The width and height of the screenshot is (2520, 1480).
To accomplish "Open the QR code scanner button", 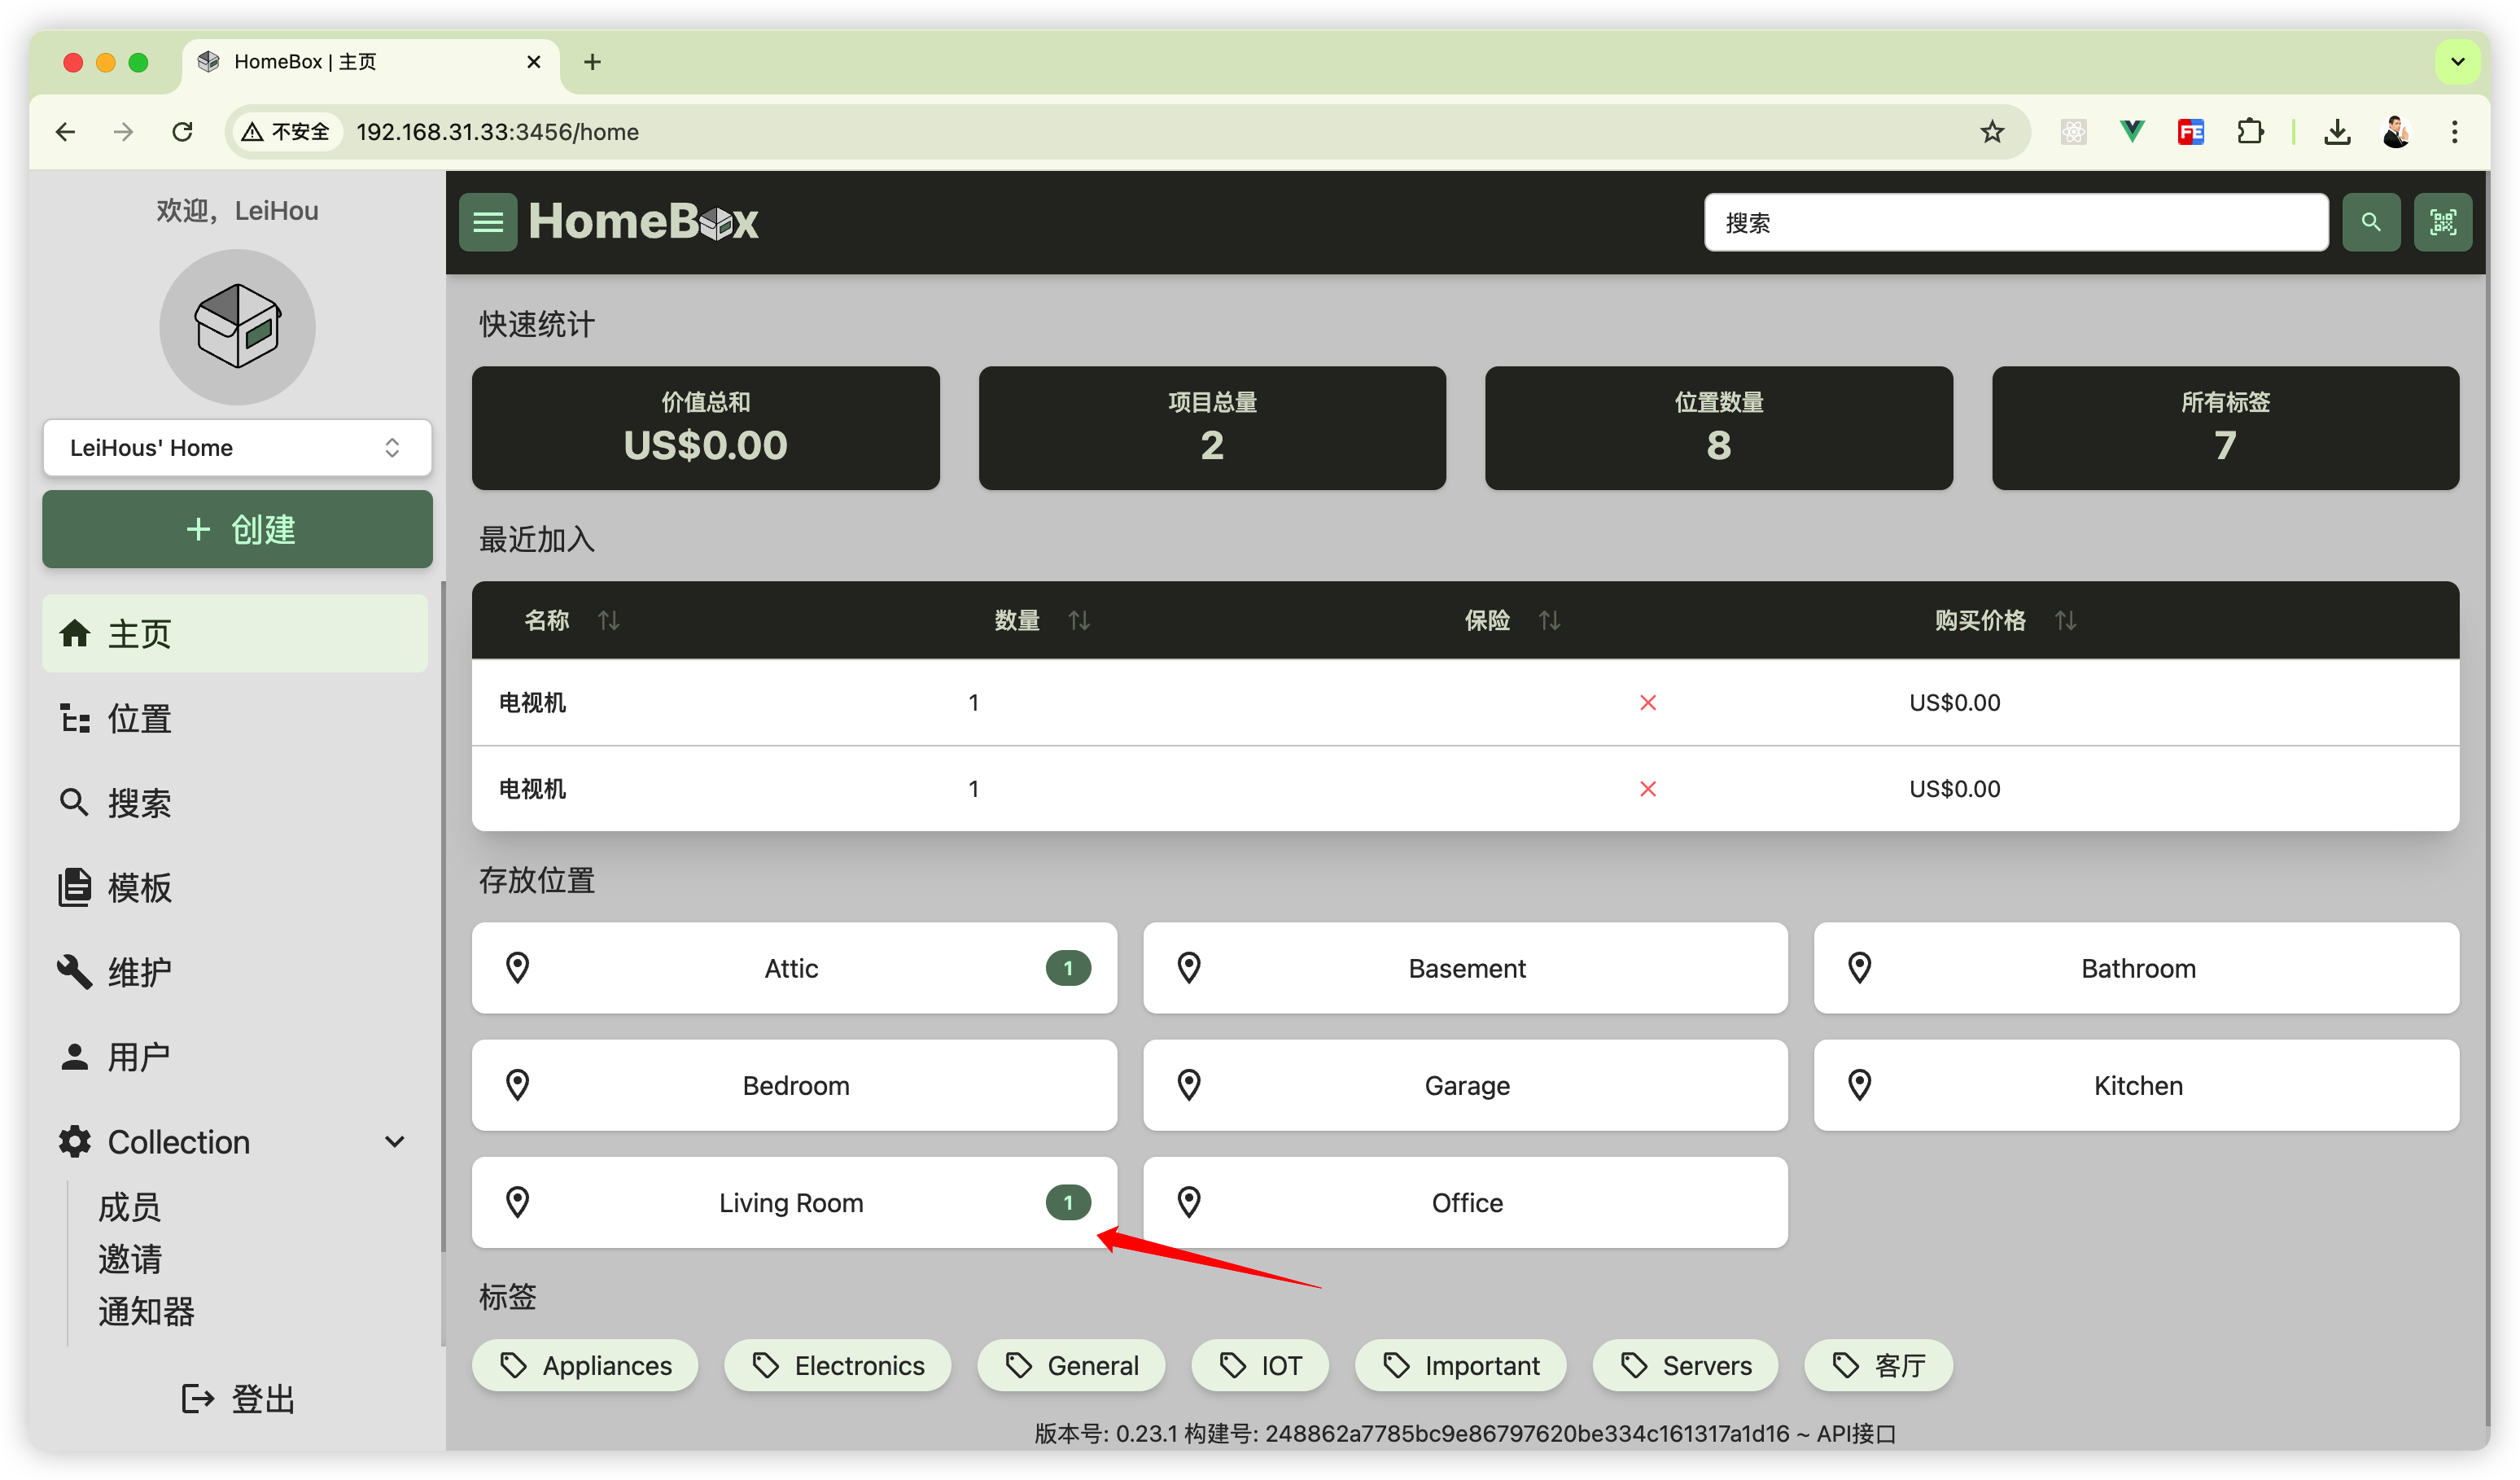I will pyautogui.click(x=2442, y=221).
